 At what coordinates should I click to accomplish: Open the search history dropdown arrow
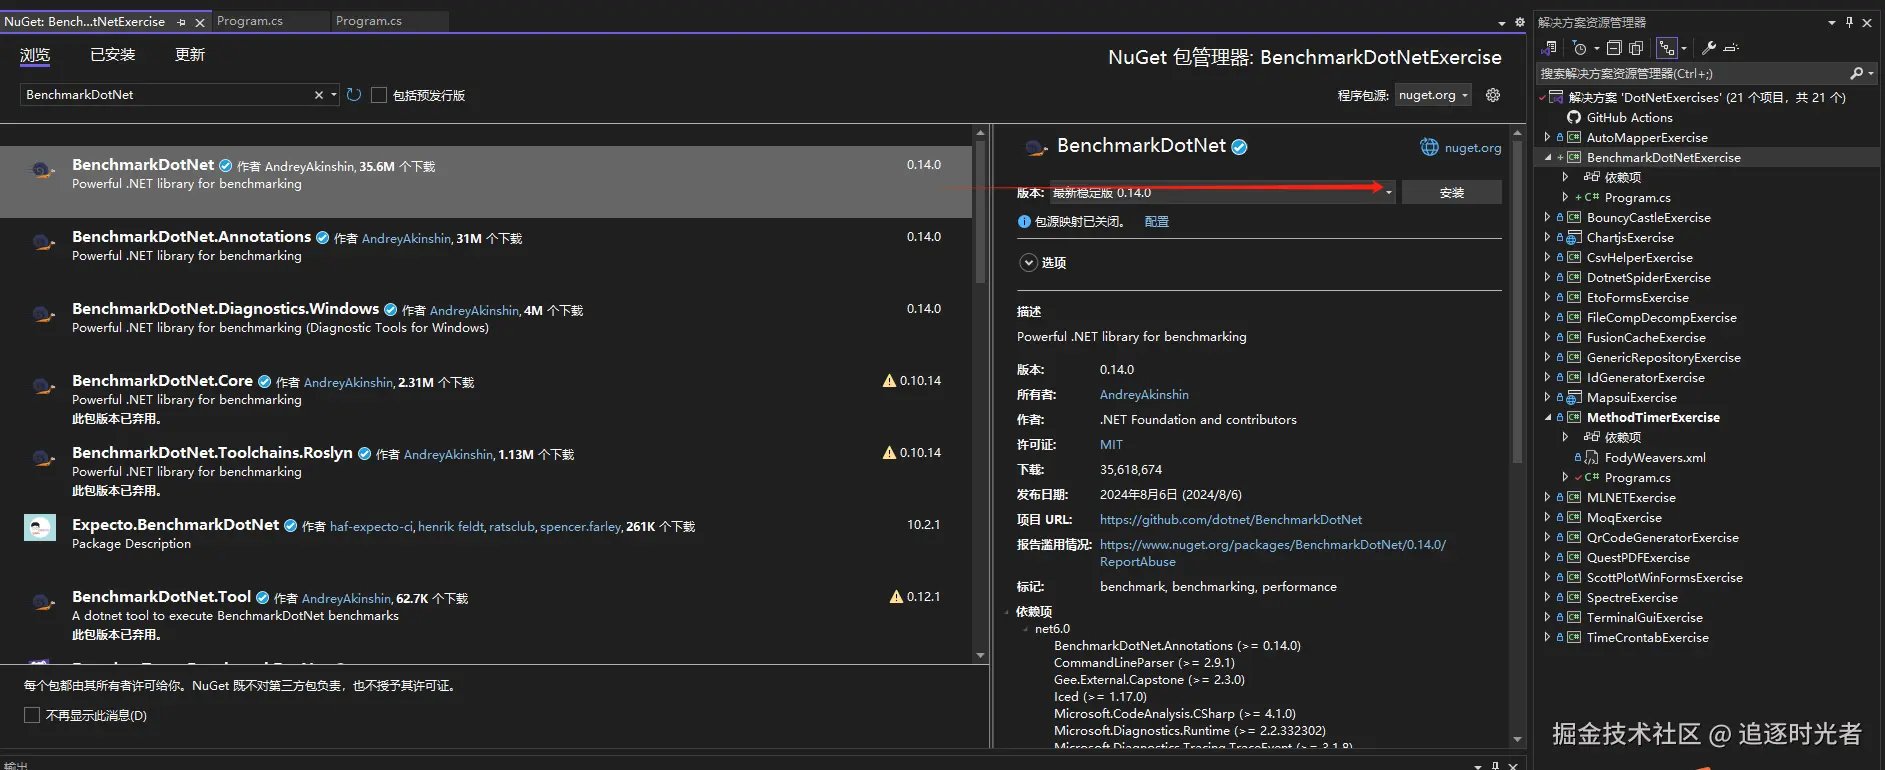pyautogui.click(x=334, y=95)
